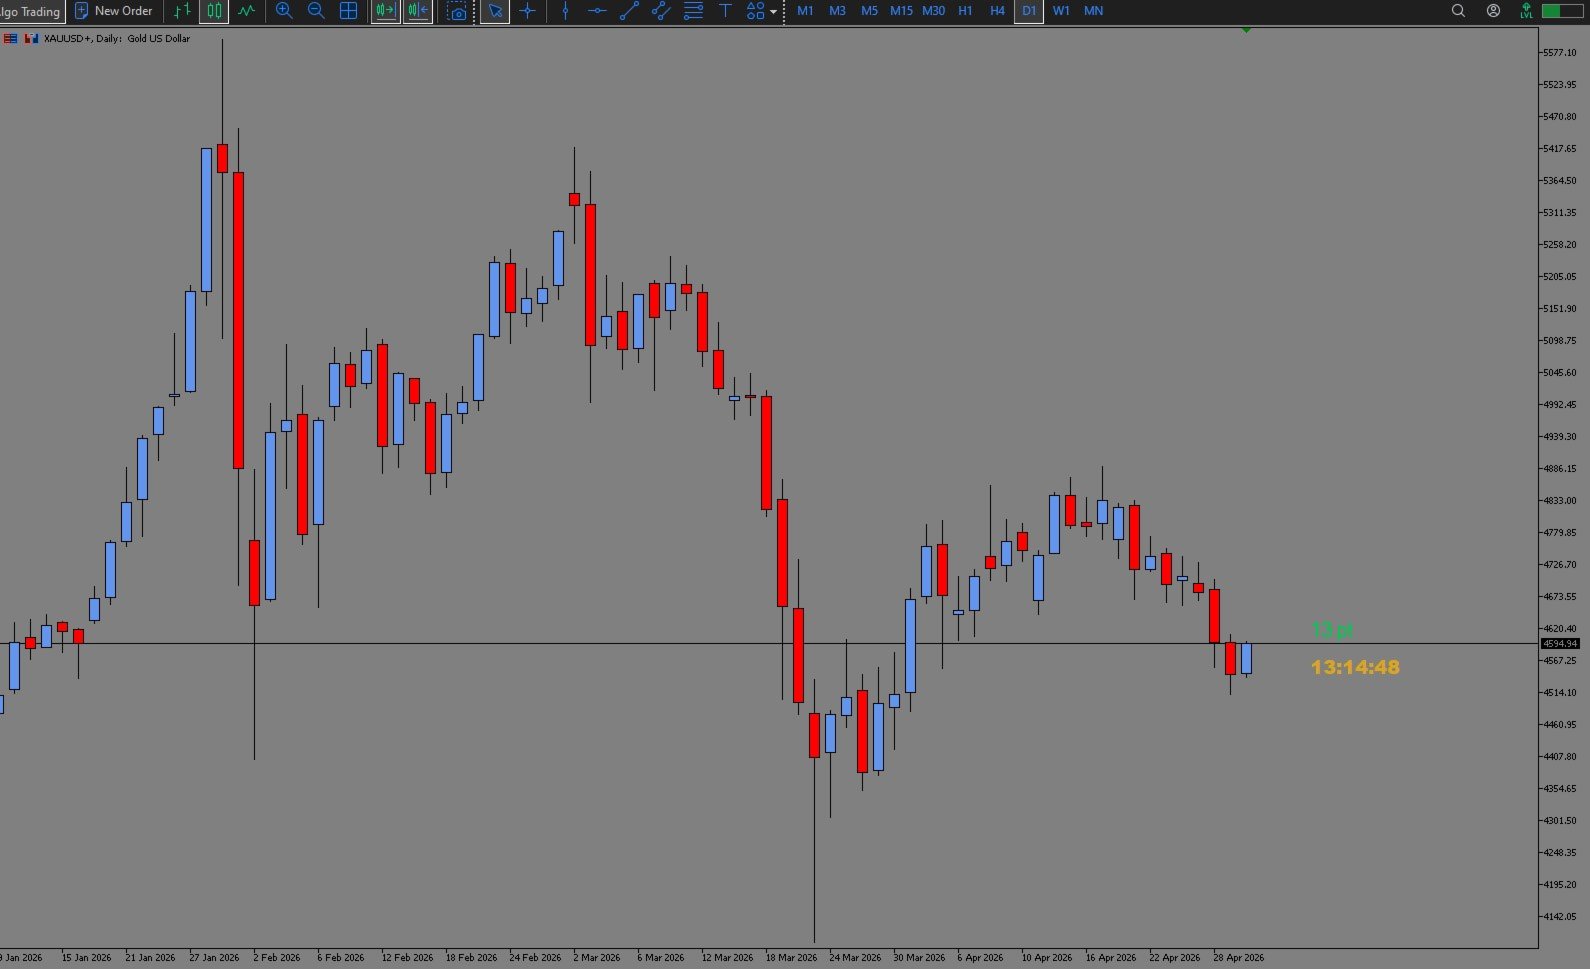1590x969 pixels.
Task: Switch to candlestick chart display
Action: [x=214, y=11]
